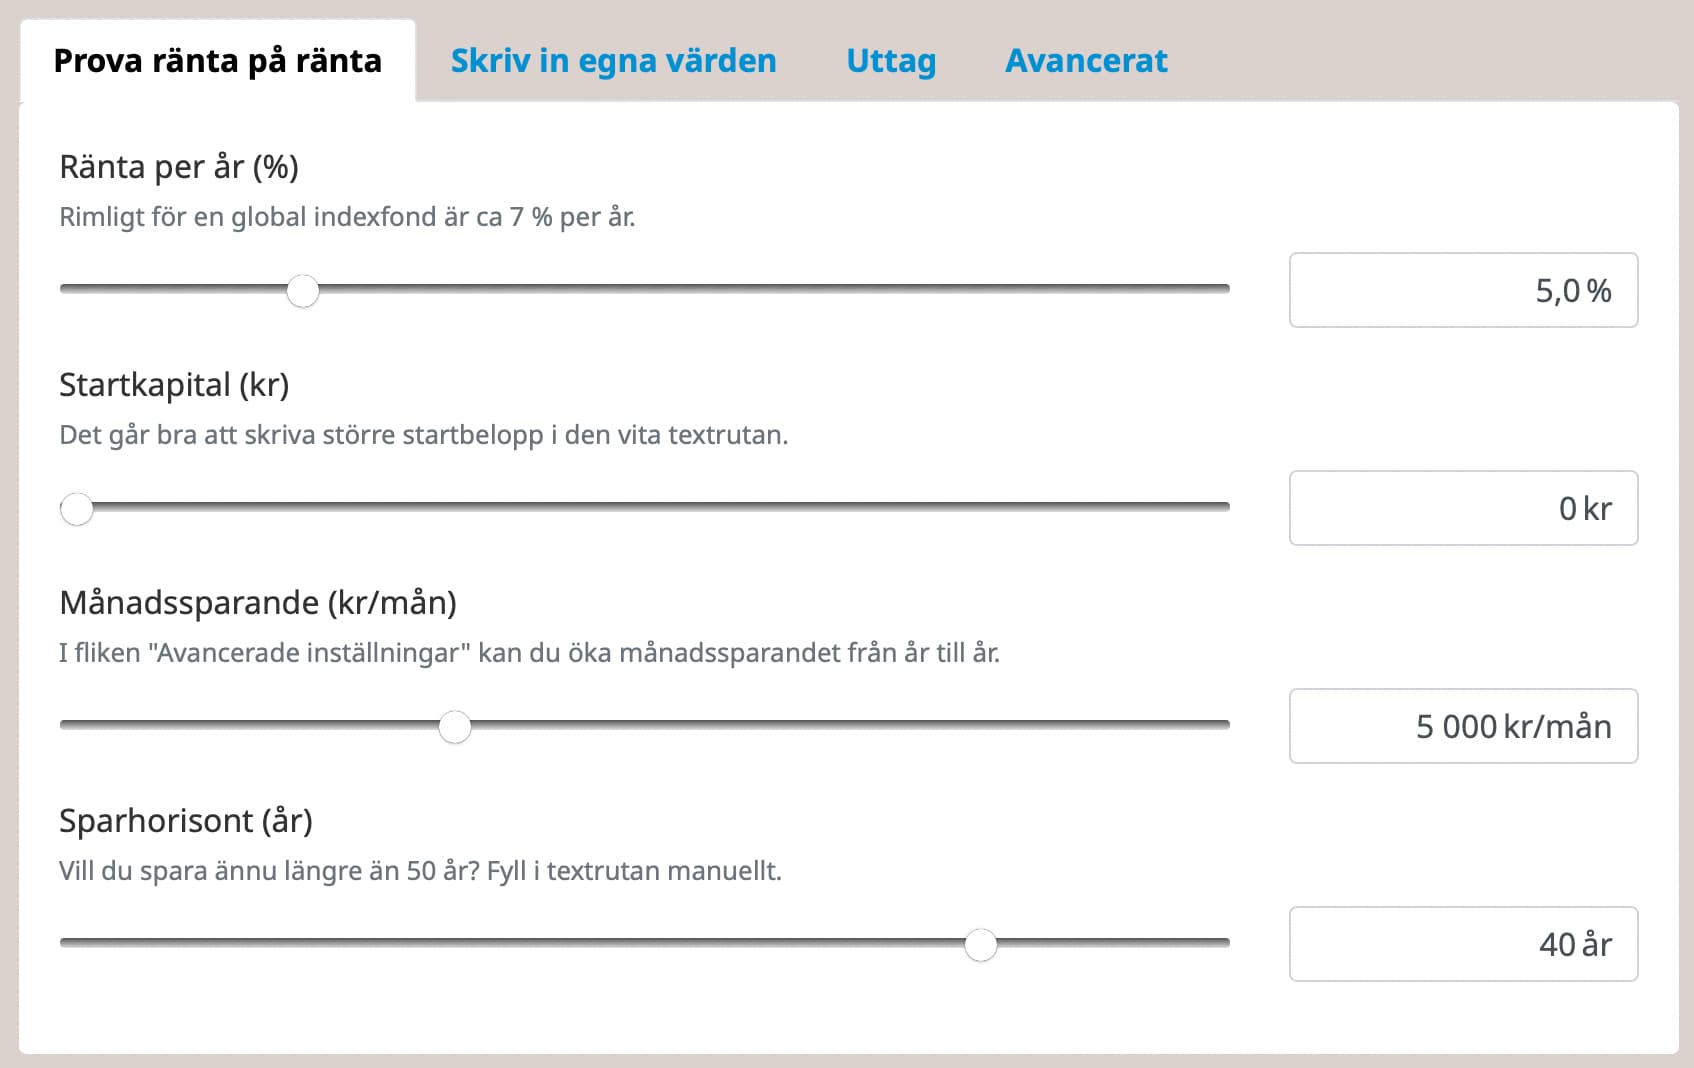The height and width of the screenshot is (1068, 1694).
Task: Open the Uttag tab
Action: pos(891,61)
